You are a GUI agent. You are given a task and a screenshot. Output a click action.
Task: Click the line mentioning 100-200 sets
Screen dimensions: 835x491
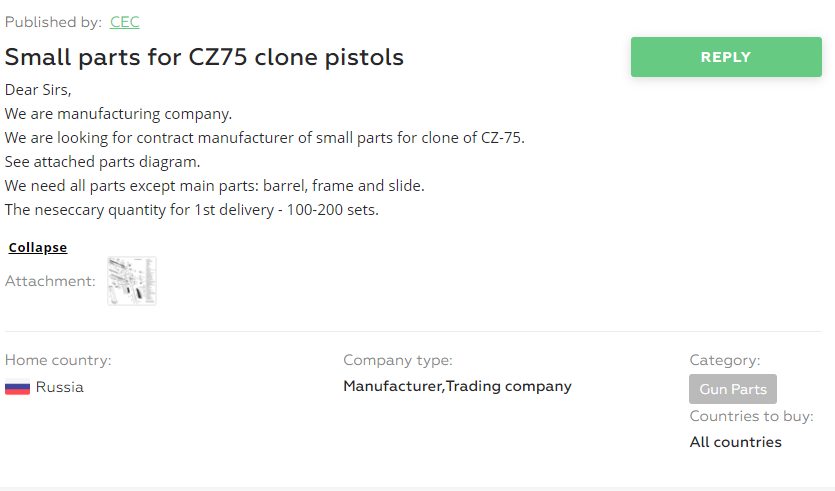point(192,210)
